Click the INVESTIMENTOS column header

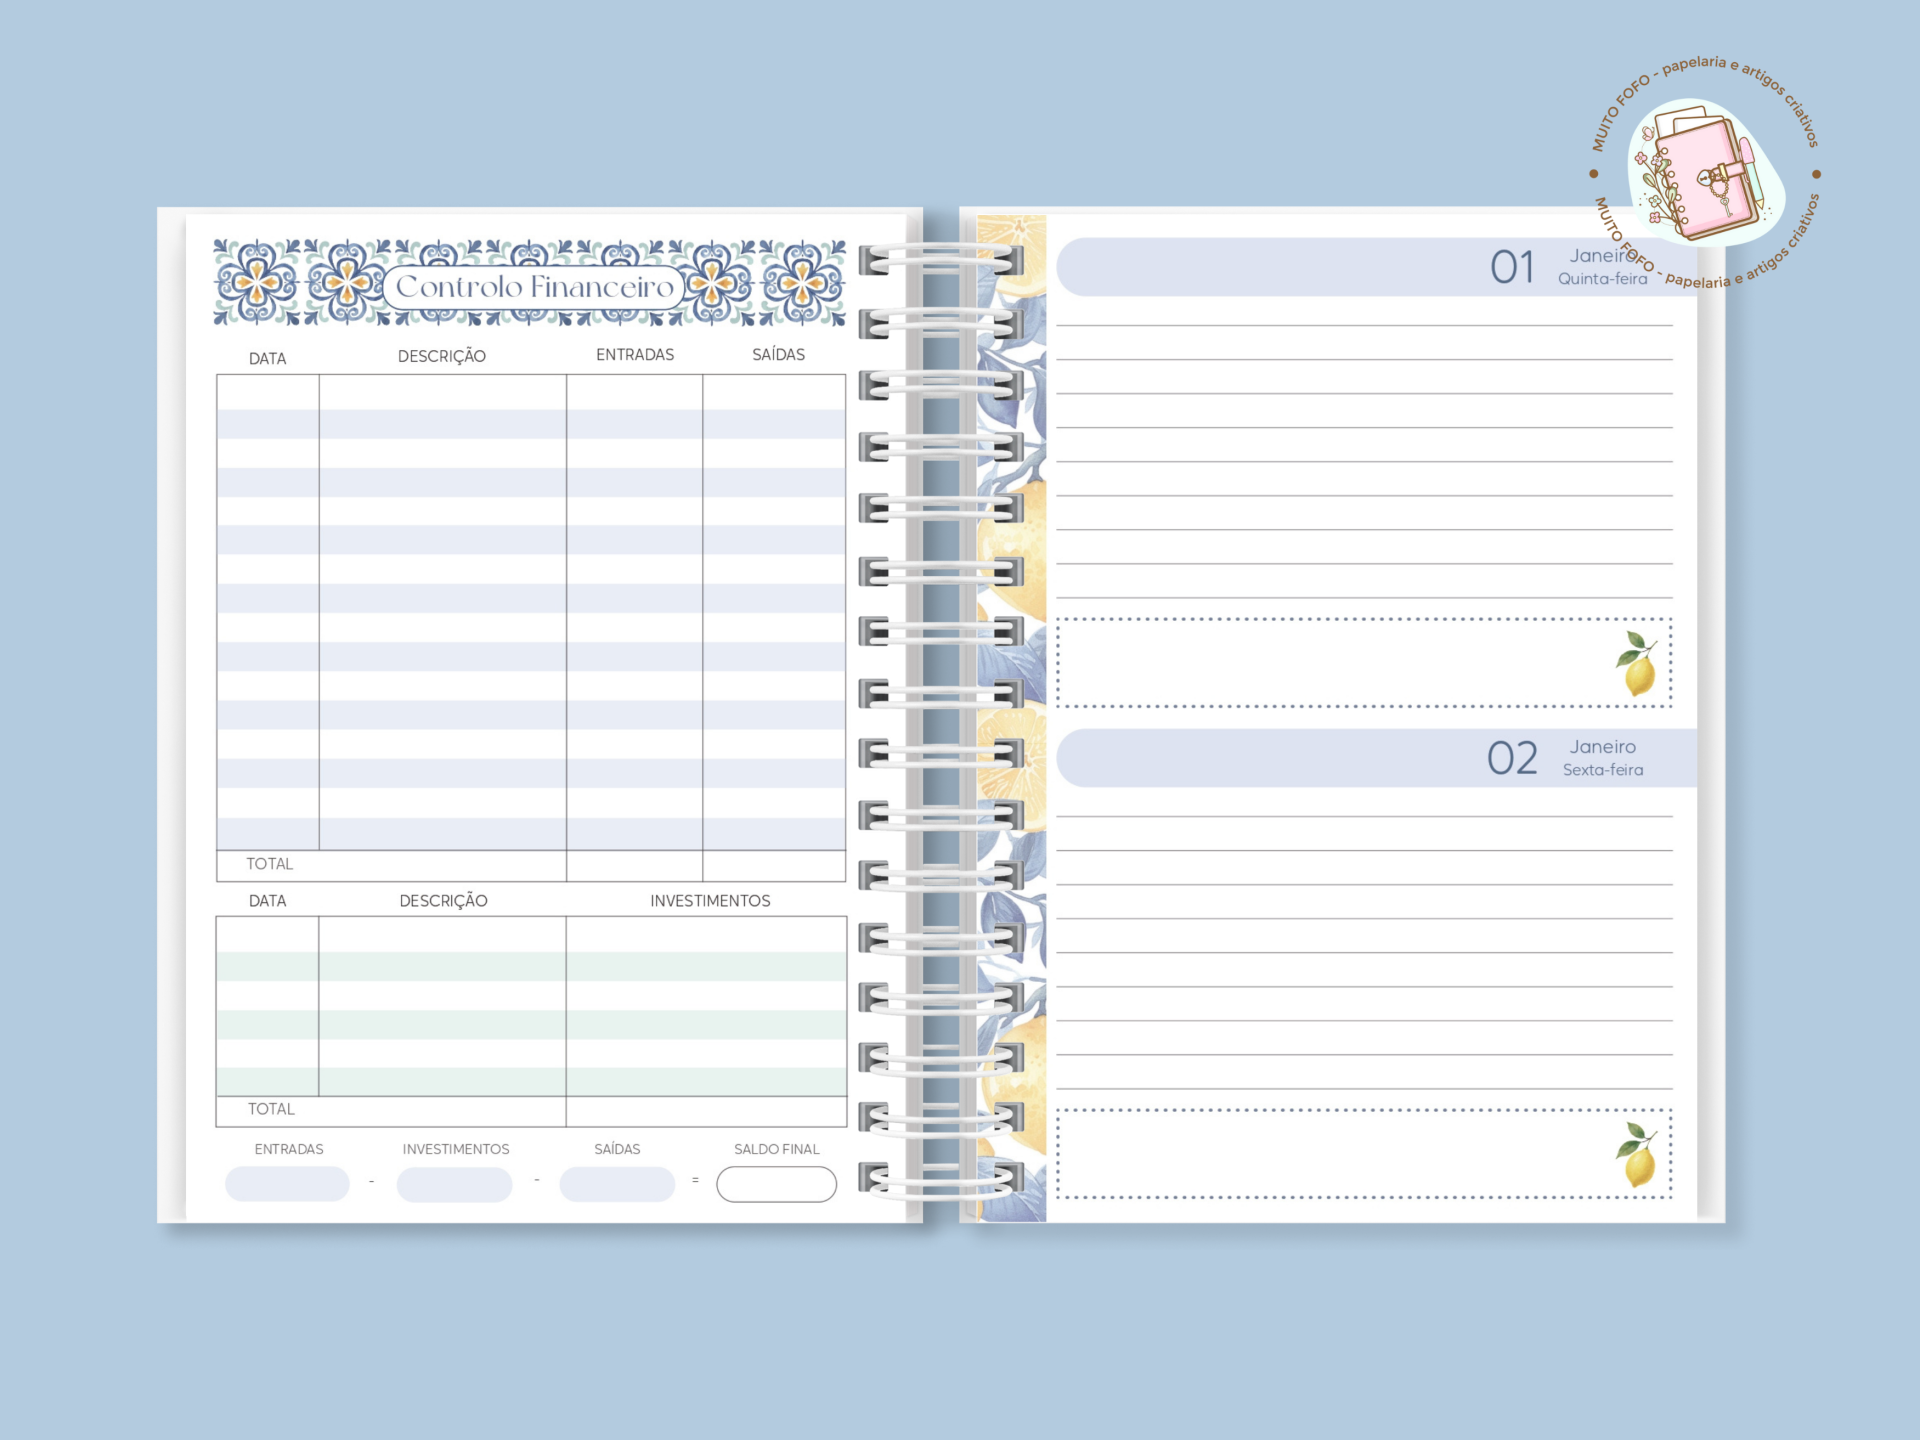coord(710,901)
